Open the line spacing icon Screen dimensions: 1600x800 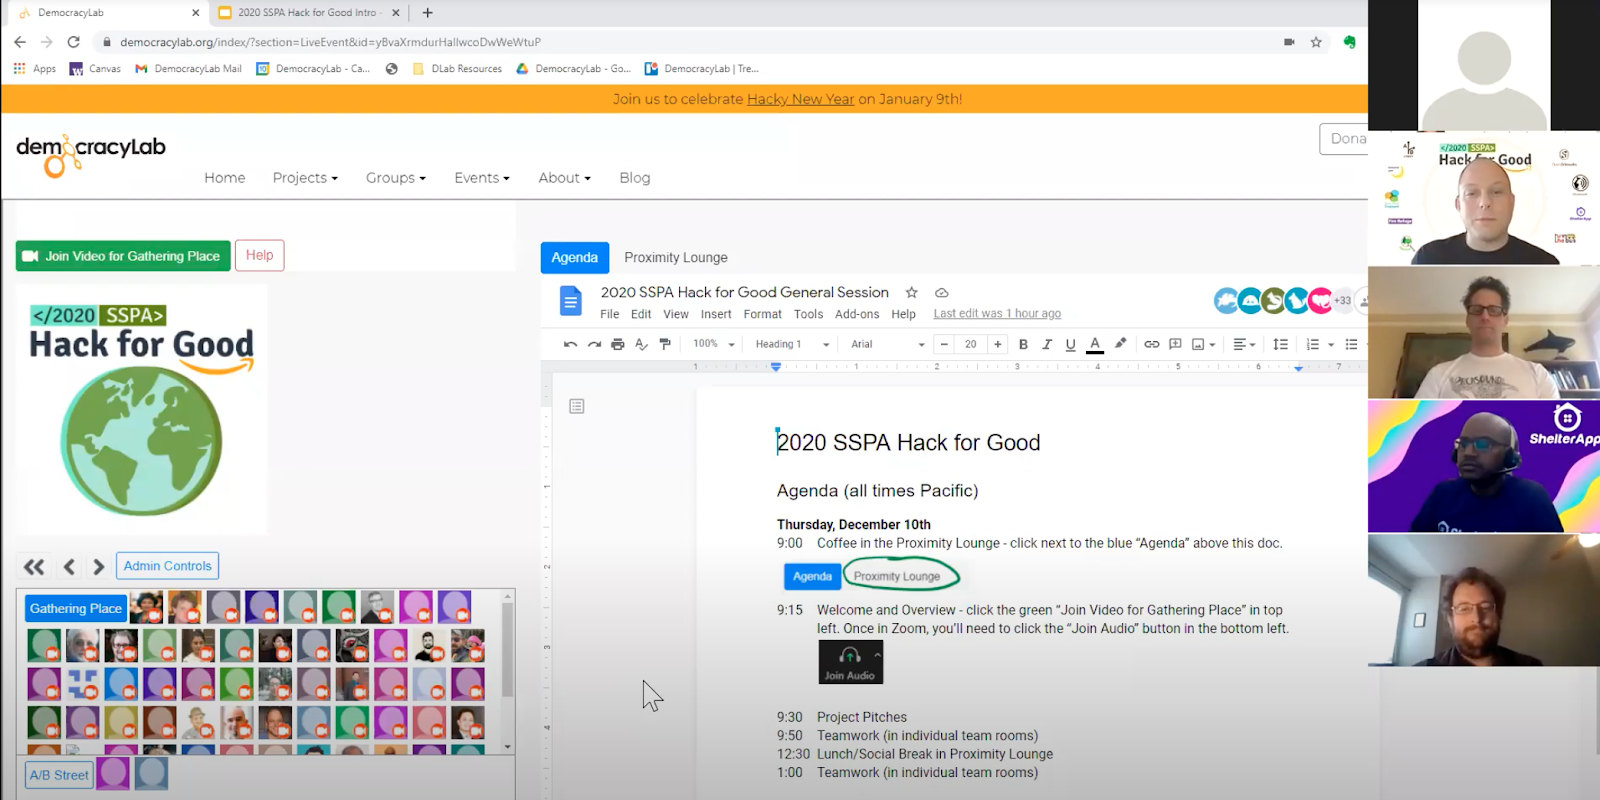pos(1281,344)
